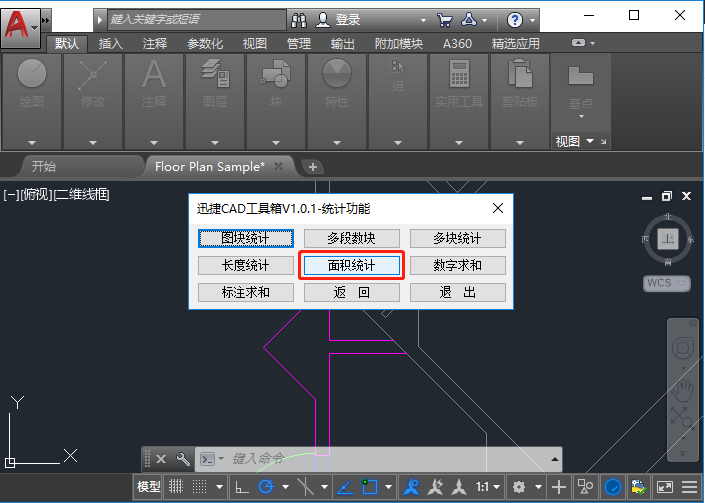Viewport: 705px width, 503px height.
Task: Expand the polar tracking settings arrow
Action: coord(285,487)
